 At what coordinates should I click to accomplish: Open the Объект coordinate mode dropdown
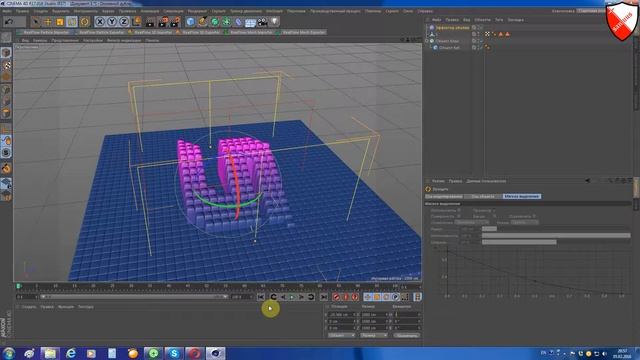coord(341,335)
